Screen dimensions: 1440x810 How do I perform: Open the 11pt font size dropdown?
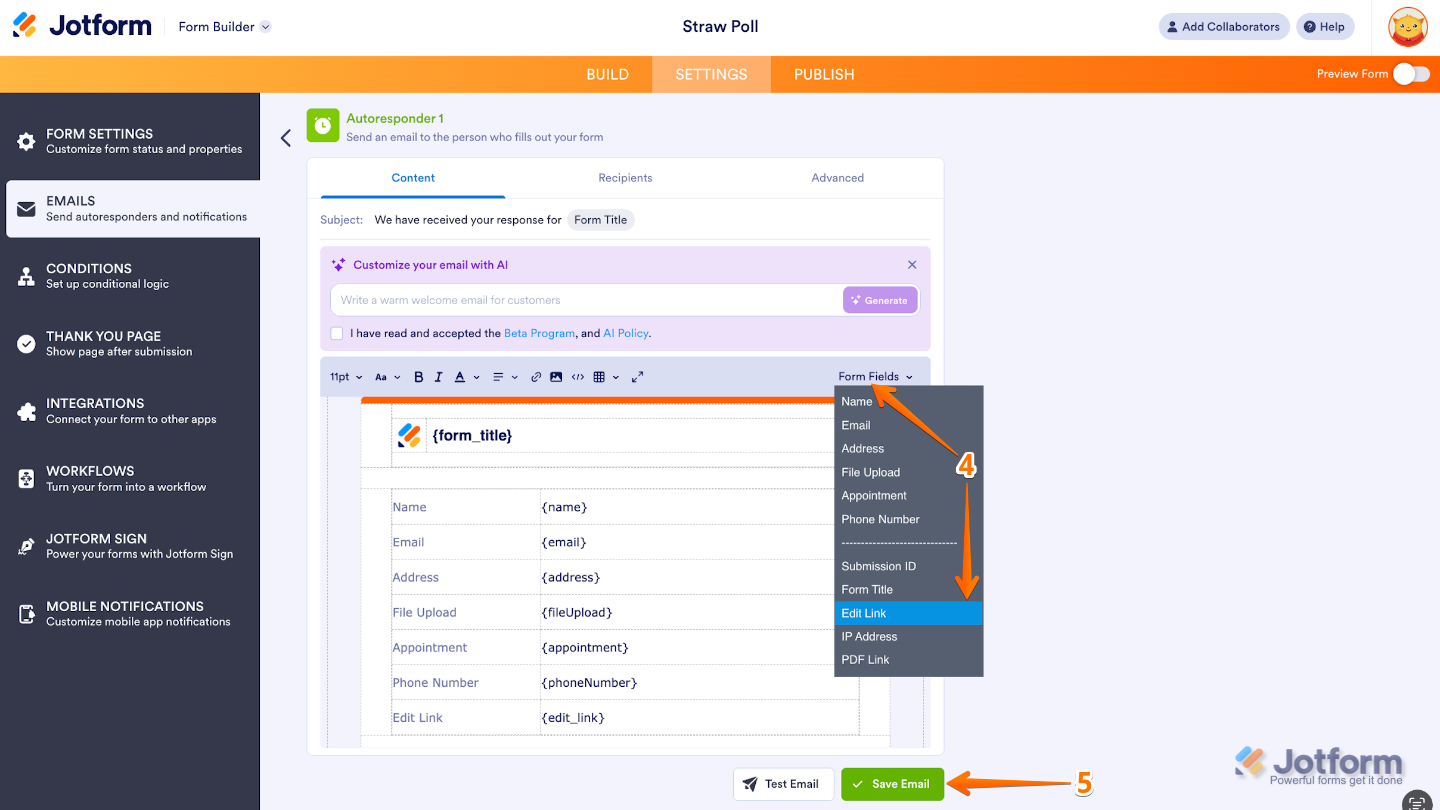(x=344, y=377)
